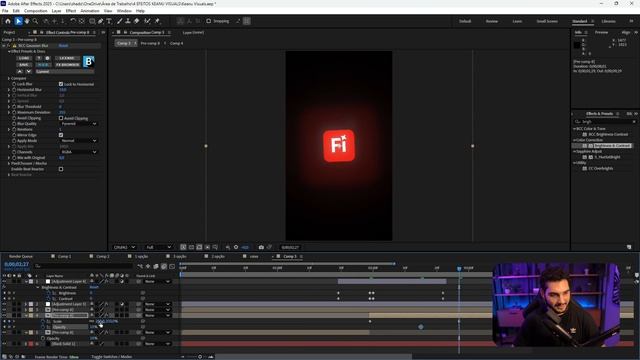Open the Blur Quality dropdown
Viewport: 640px width, 360px height.
click(x=78, y=124)
